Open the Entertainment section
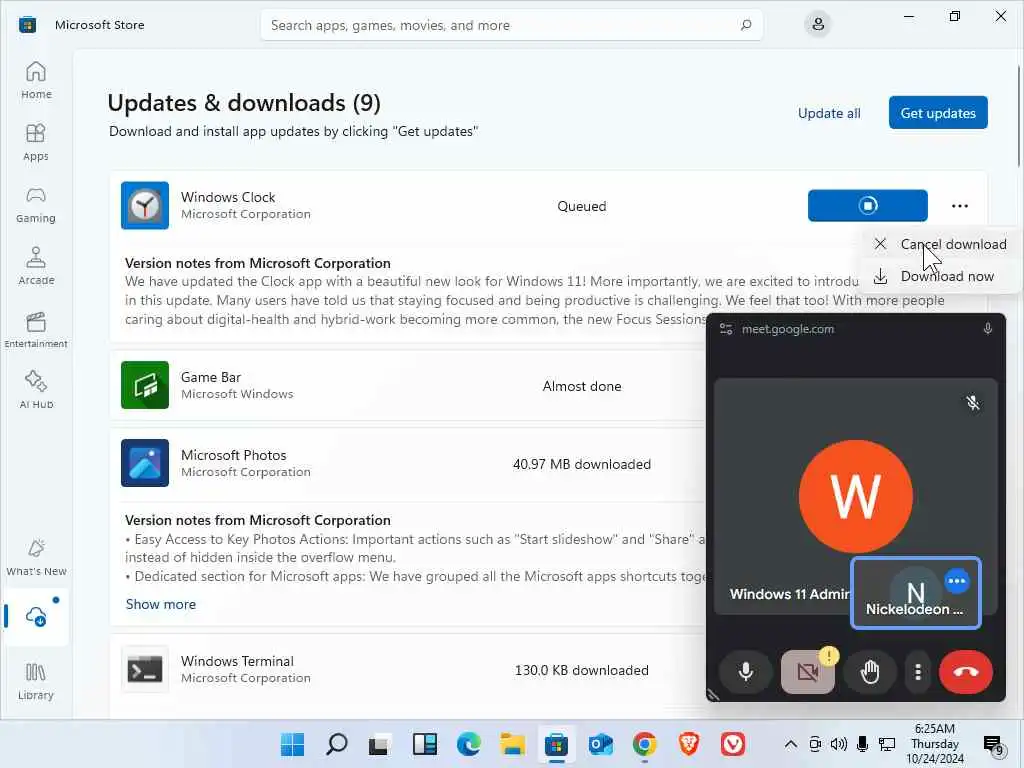The height and width of the screenshot is (768, 1024). pyautogui.click(x=36, y=329)
